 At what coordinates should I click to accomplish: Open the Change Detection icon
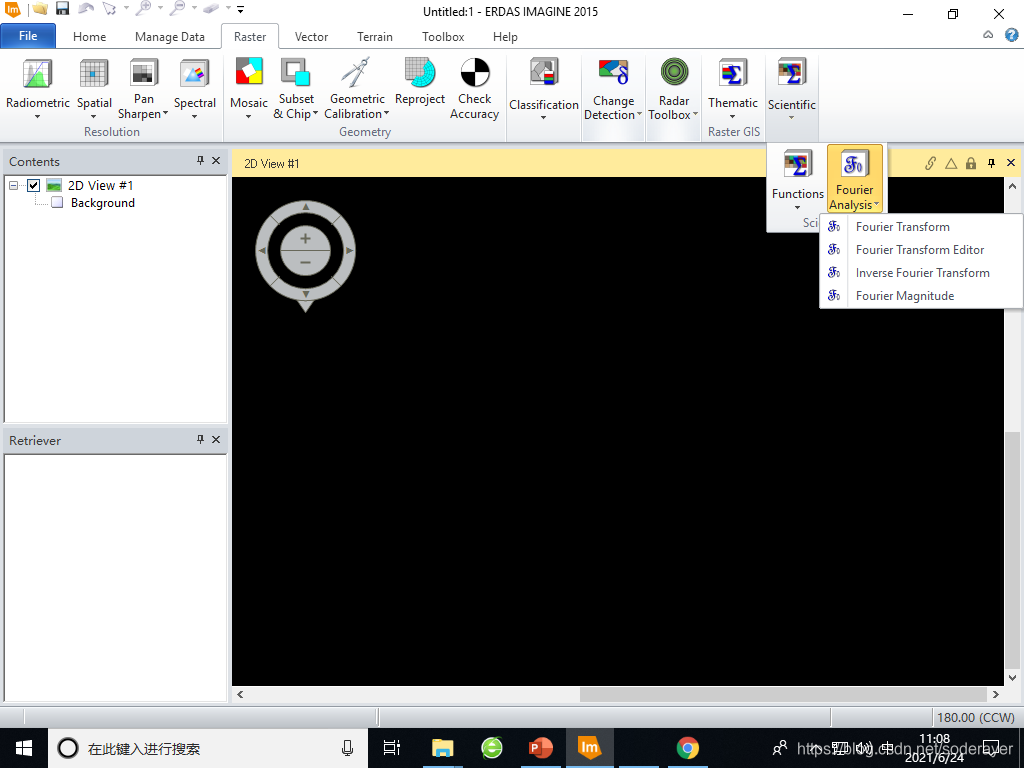[x=613, y=72]
